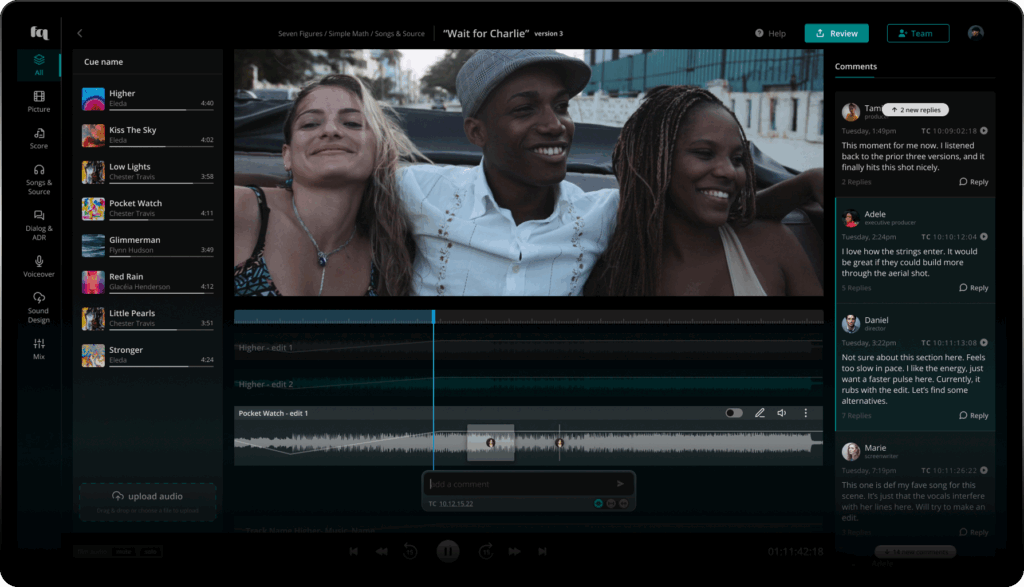Open the Sound Design section

point(39,305)
